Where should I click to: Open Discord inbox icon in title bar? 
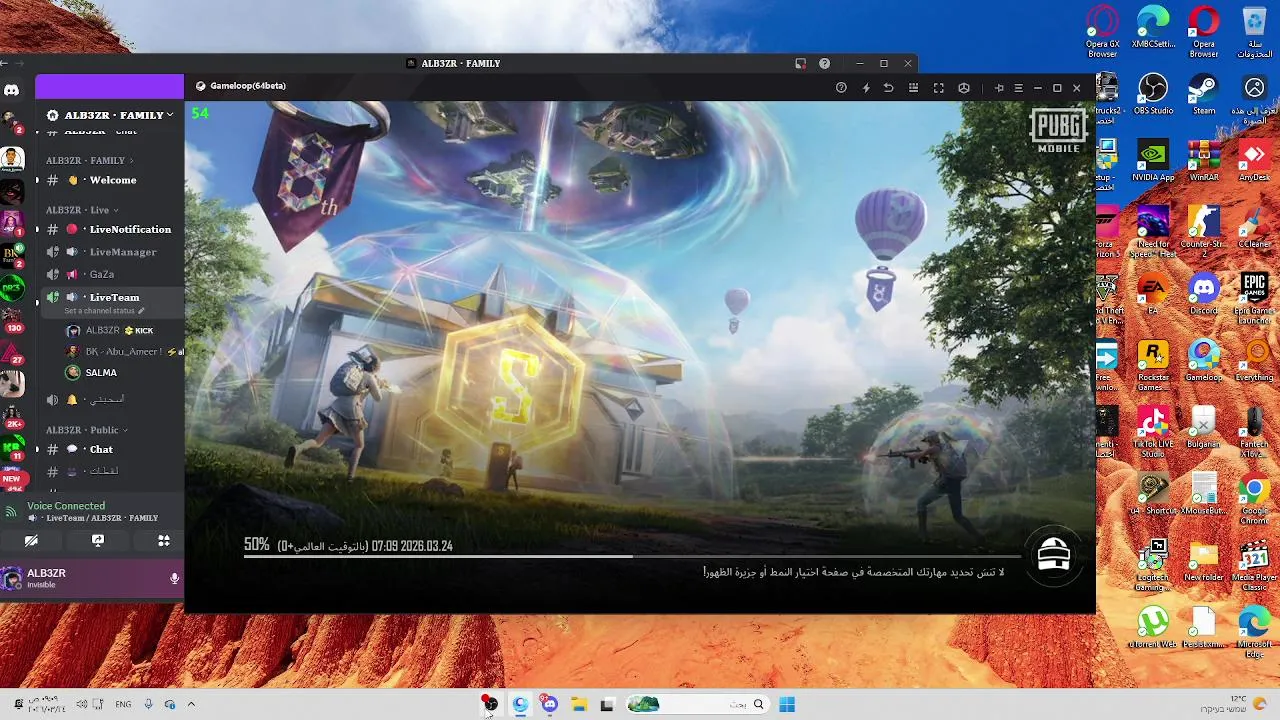tap(800, 63)
